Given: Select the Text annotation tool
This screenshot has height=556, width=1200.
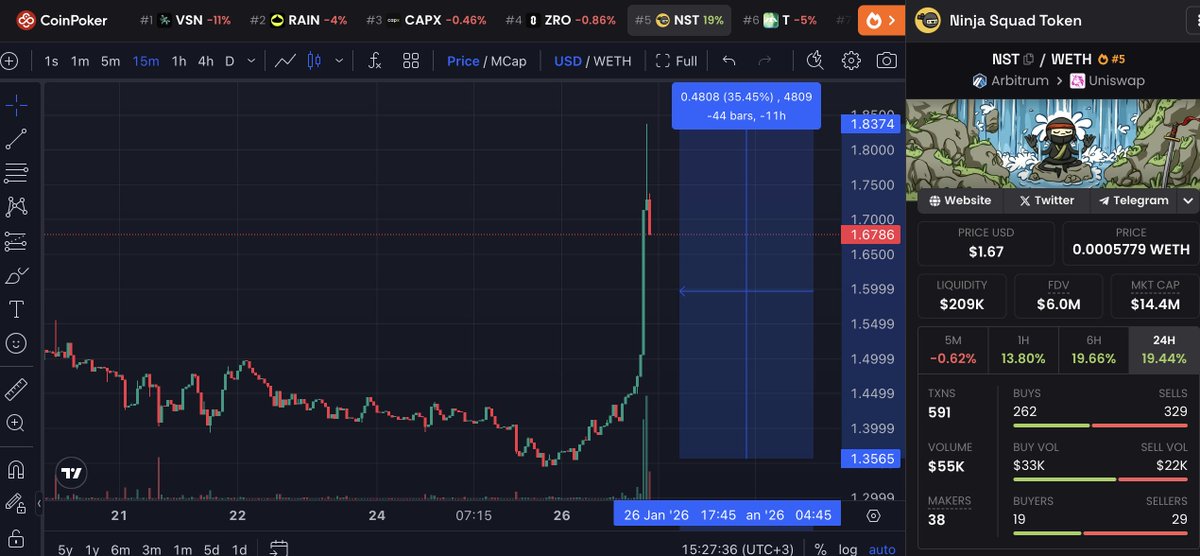Looking at the screenshot, I should (16, 309).
